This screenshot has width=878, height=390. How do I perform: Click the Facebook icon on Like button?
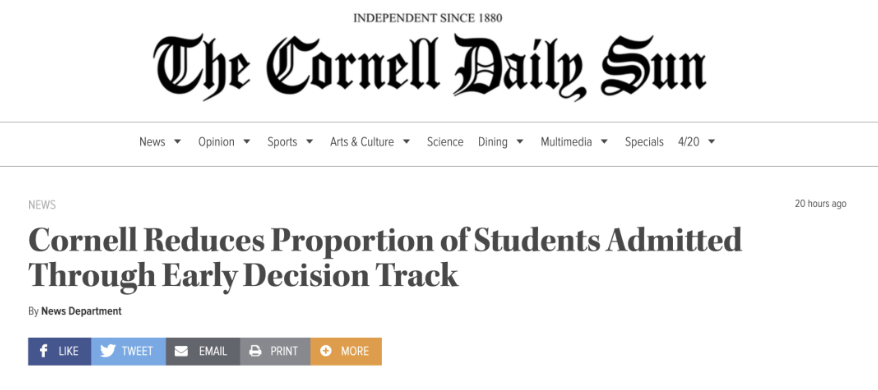tap(44, 351)
